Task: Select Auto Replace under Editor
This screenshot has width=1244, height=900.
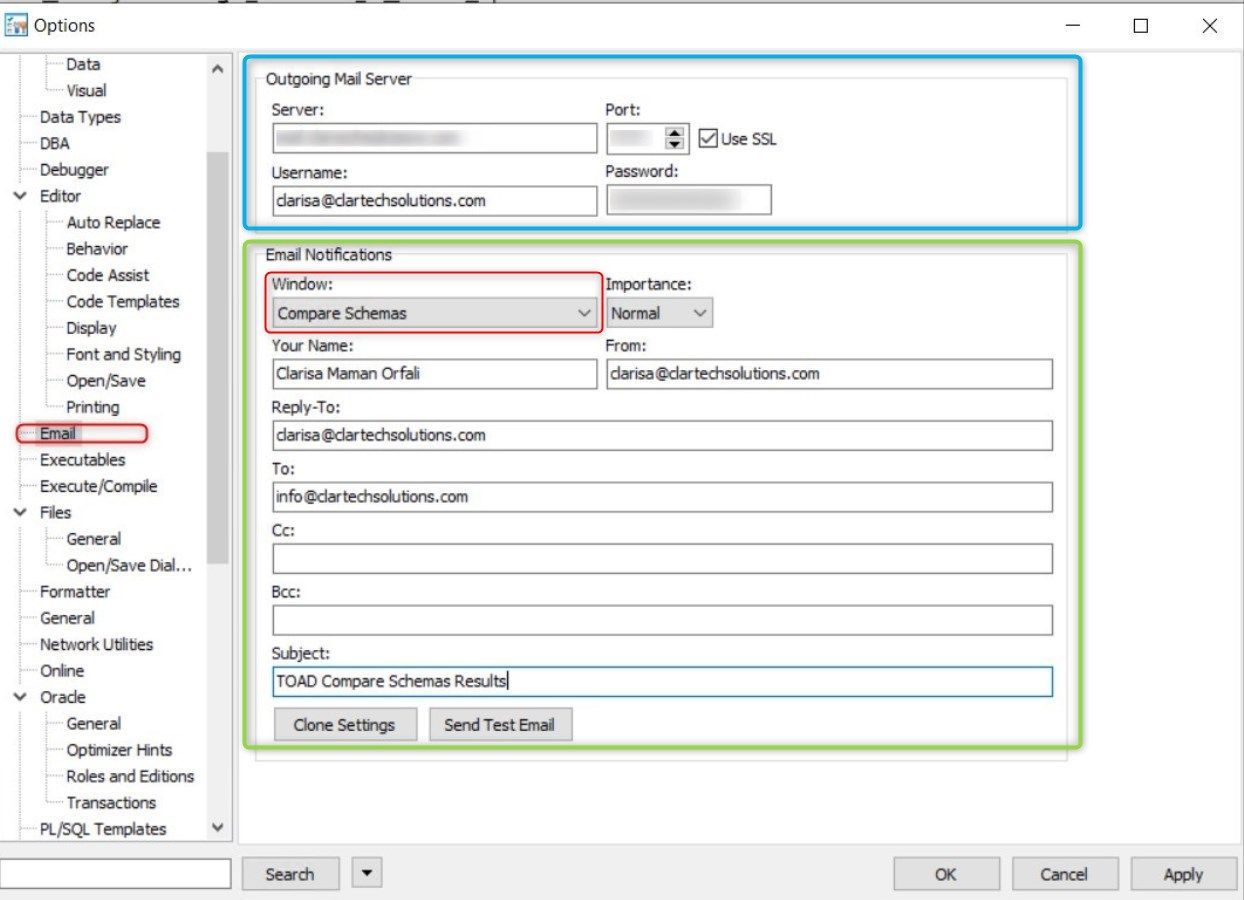Action: click(113, 222)
